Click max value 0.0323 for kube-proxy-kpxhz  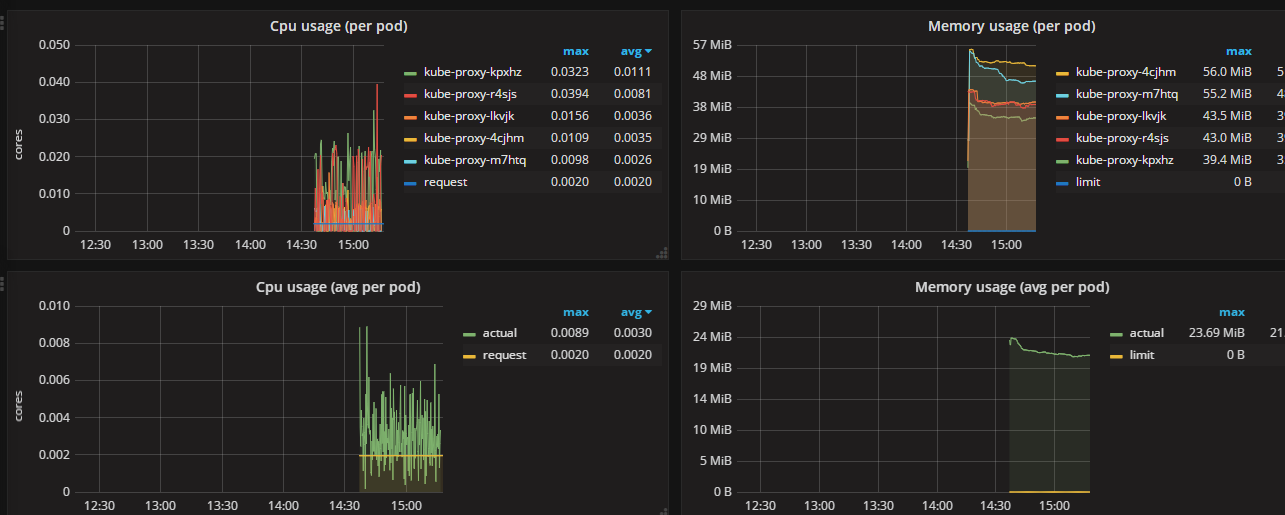tap(569, 72)
